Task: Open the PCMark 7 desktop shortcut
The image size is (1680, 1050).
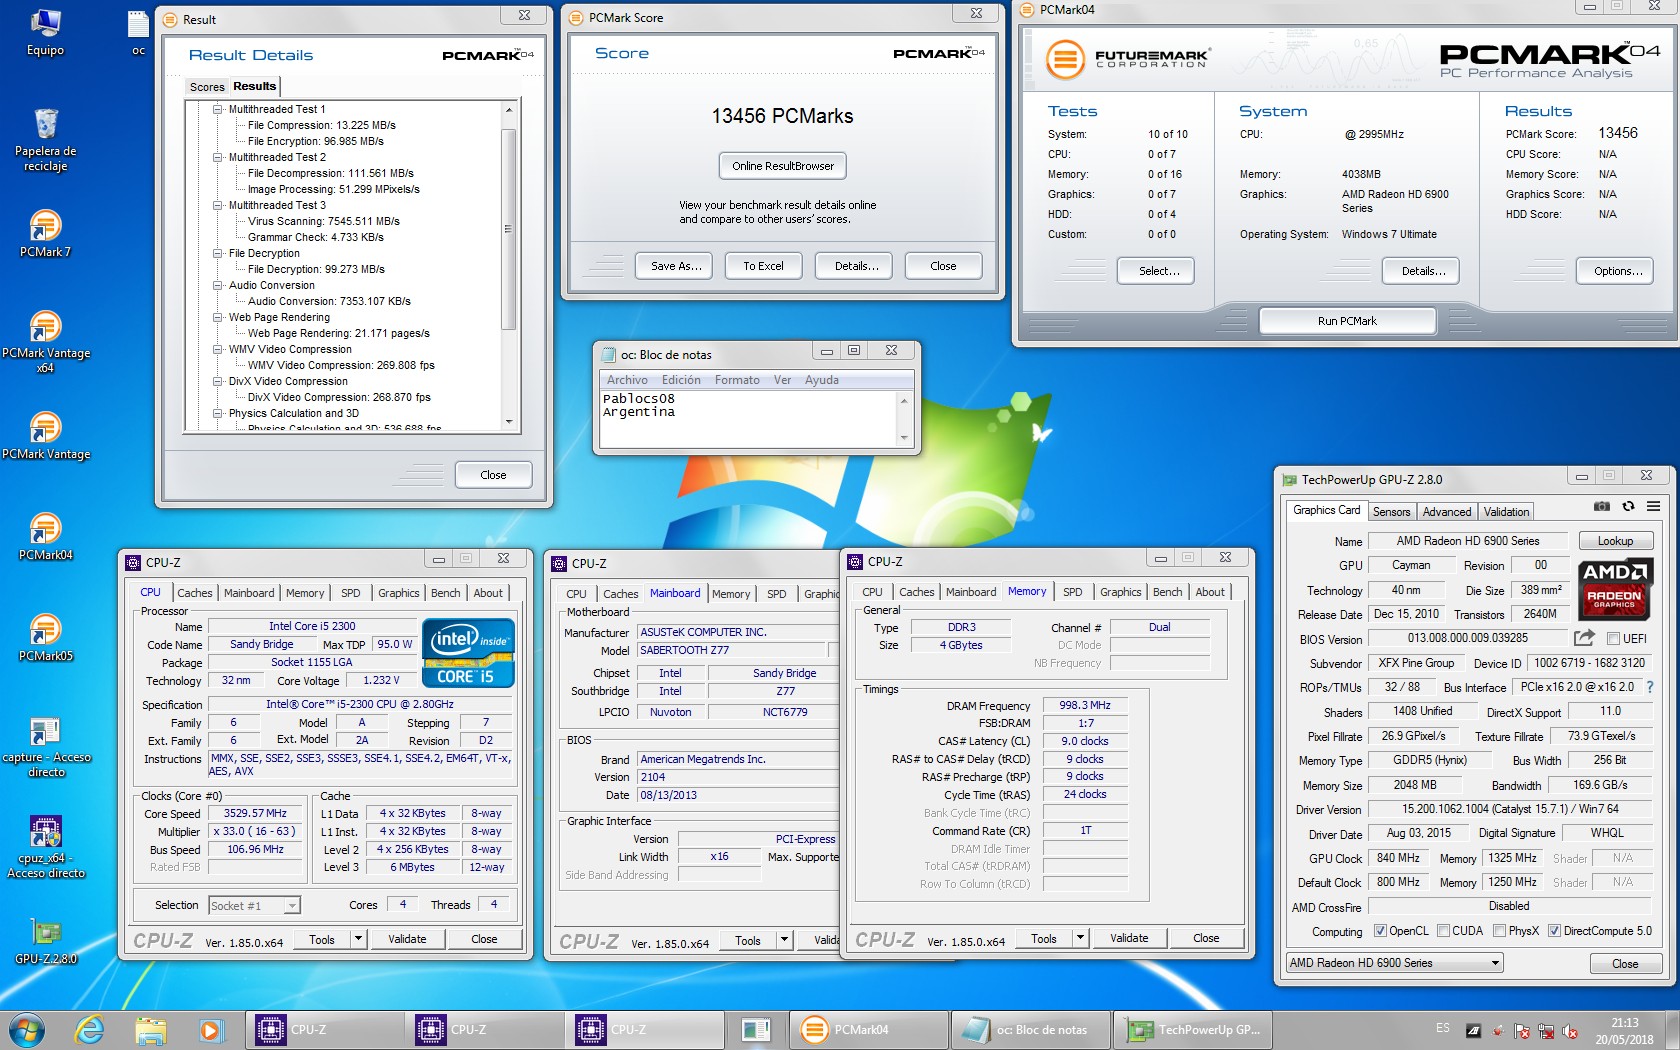Action: pos(45,233)
